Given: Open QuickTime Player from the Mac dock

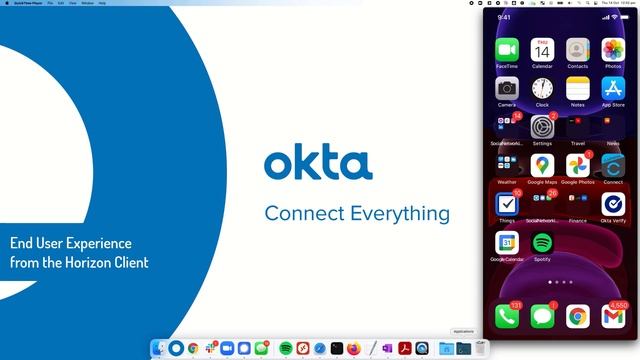Looking at the screenshot, I should (x=422, y=349).
